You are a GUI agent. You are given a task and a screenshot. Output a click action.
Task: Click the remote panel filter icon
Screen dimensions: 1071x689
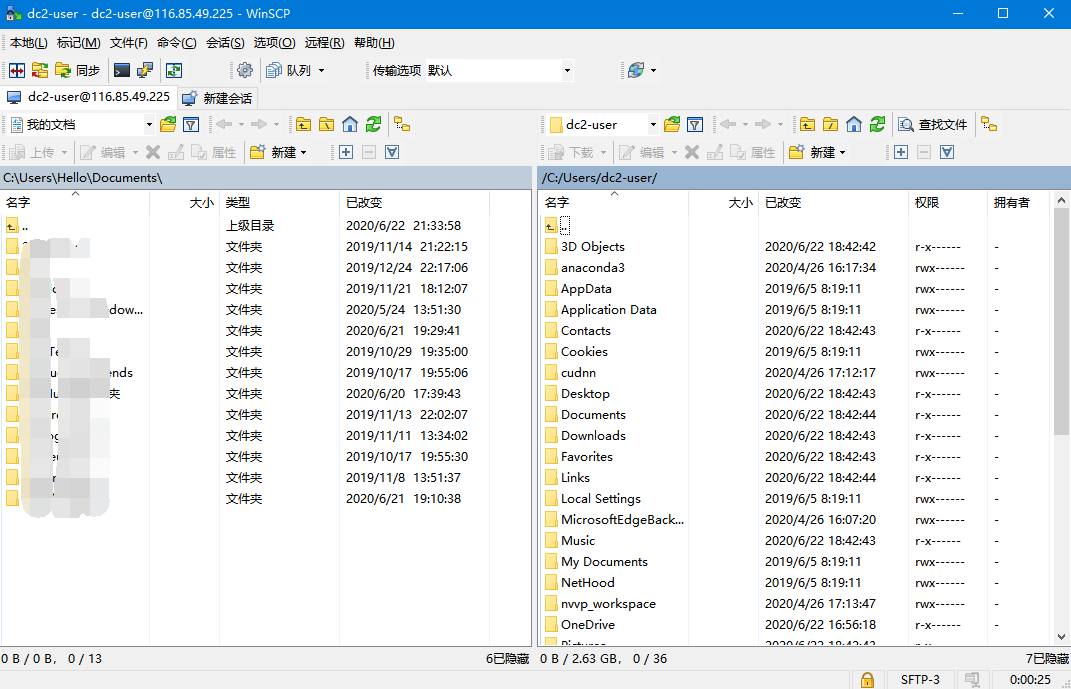[x=695, y=124]
